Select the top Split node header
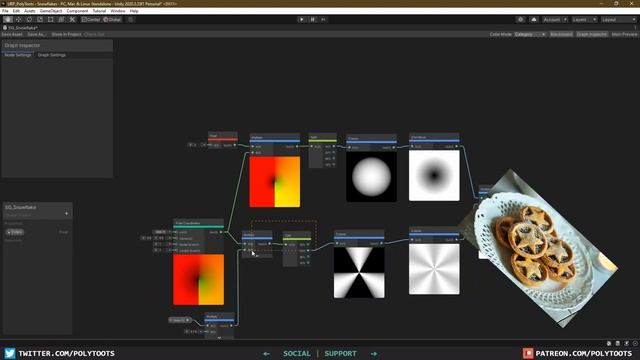The image size is (640, 360). [322, 137]
